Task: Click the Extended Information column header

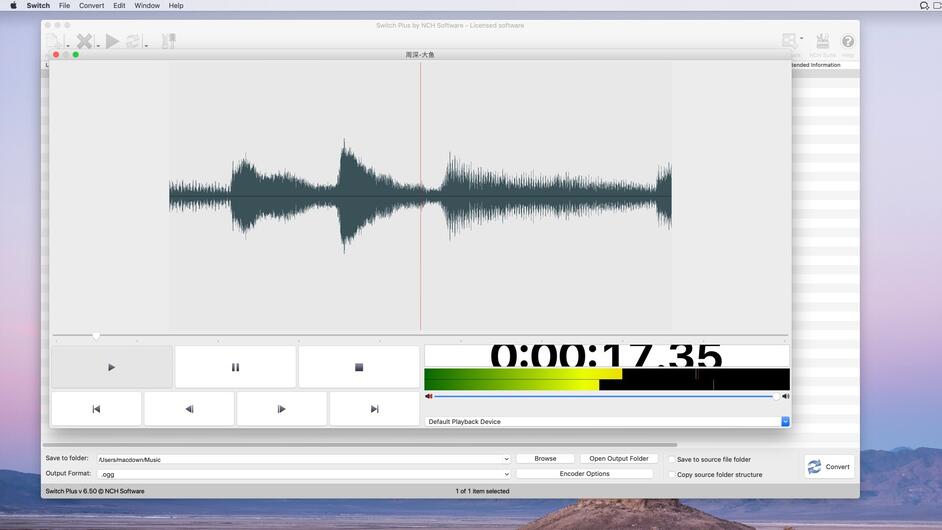Action: point(815,65)
